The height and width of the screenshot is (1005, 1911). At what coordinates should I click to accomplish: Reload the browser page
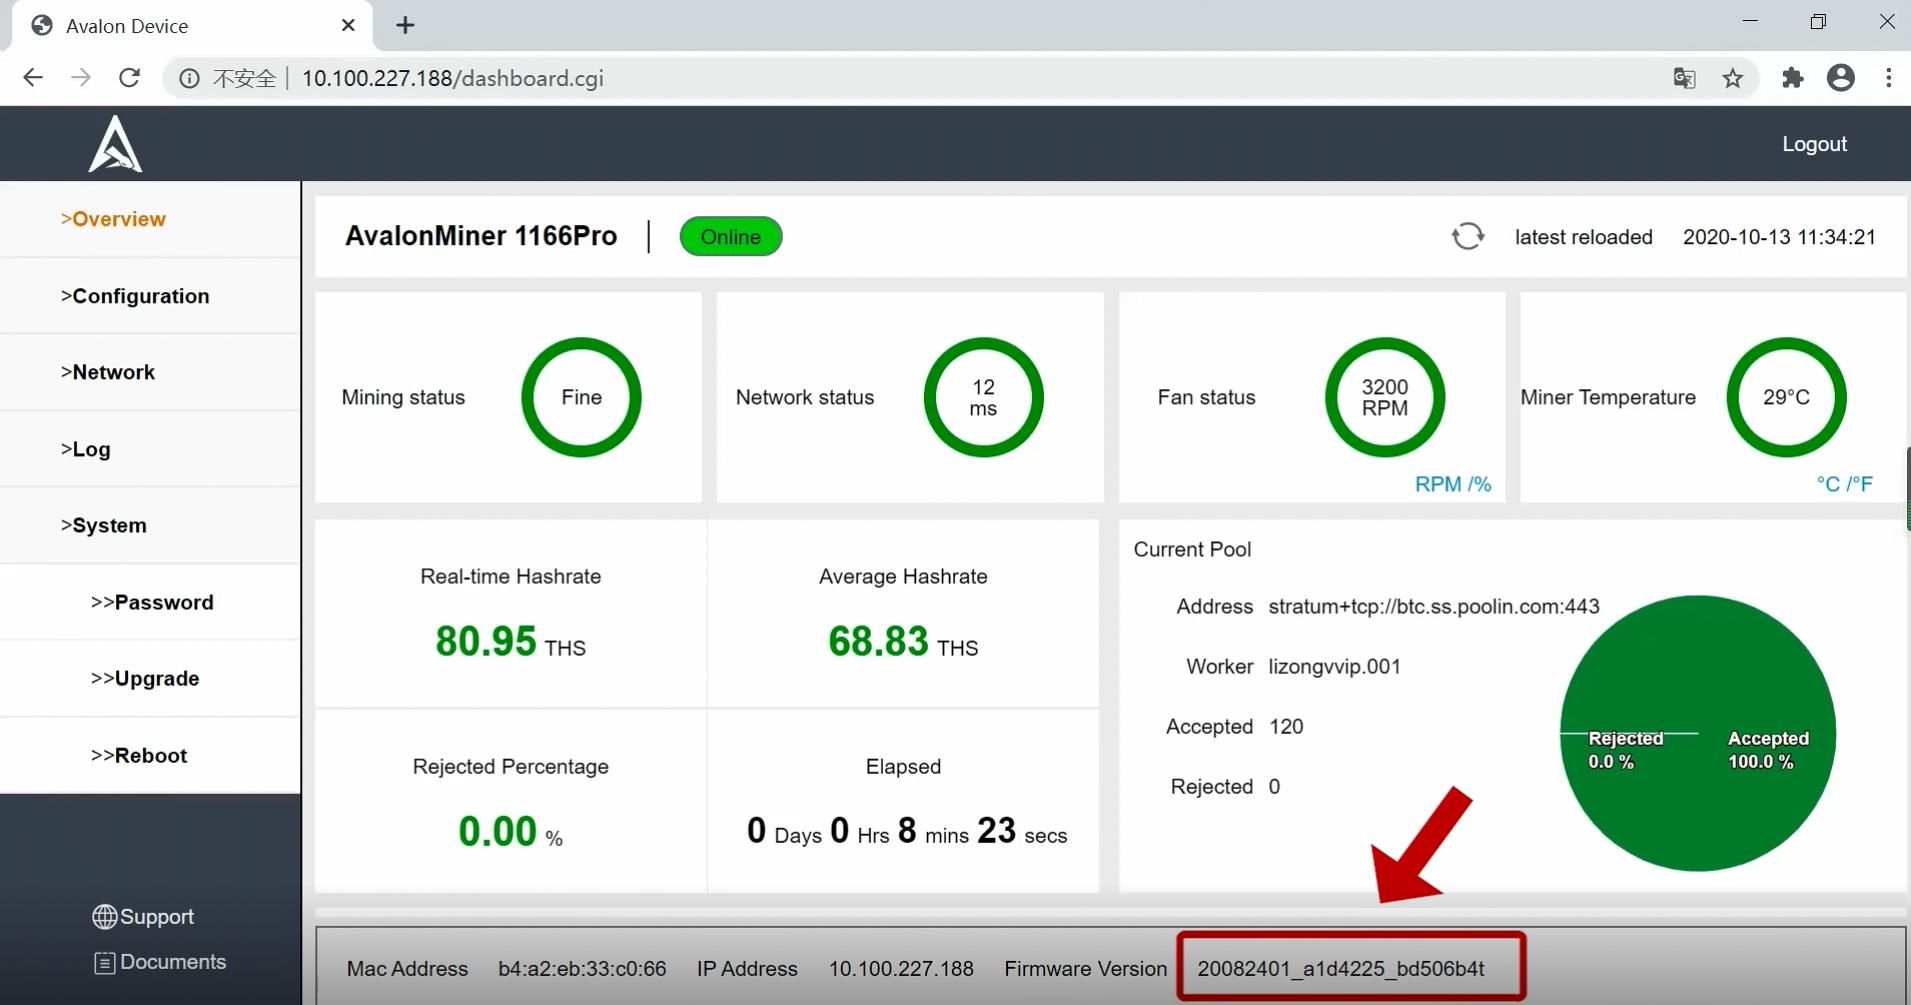(x=129, y=78)
